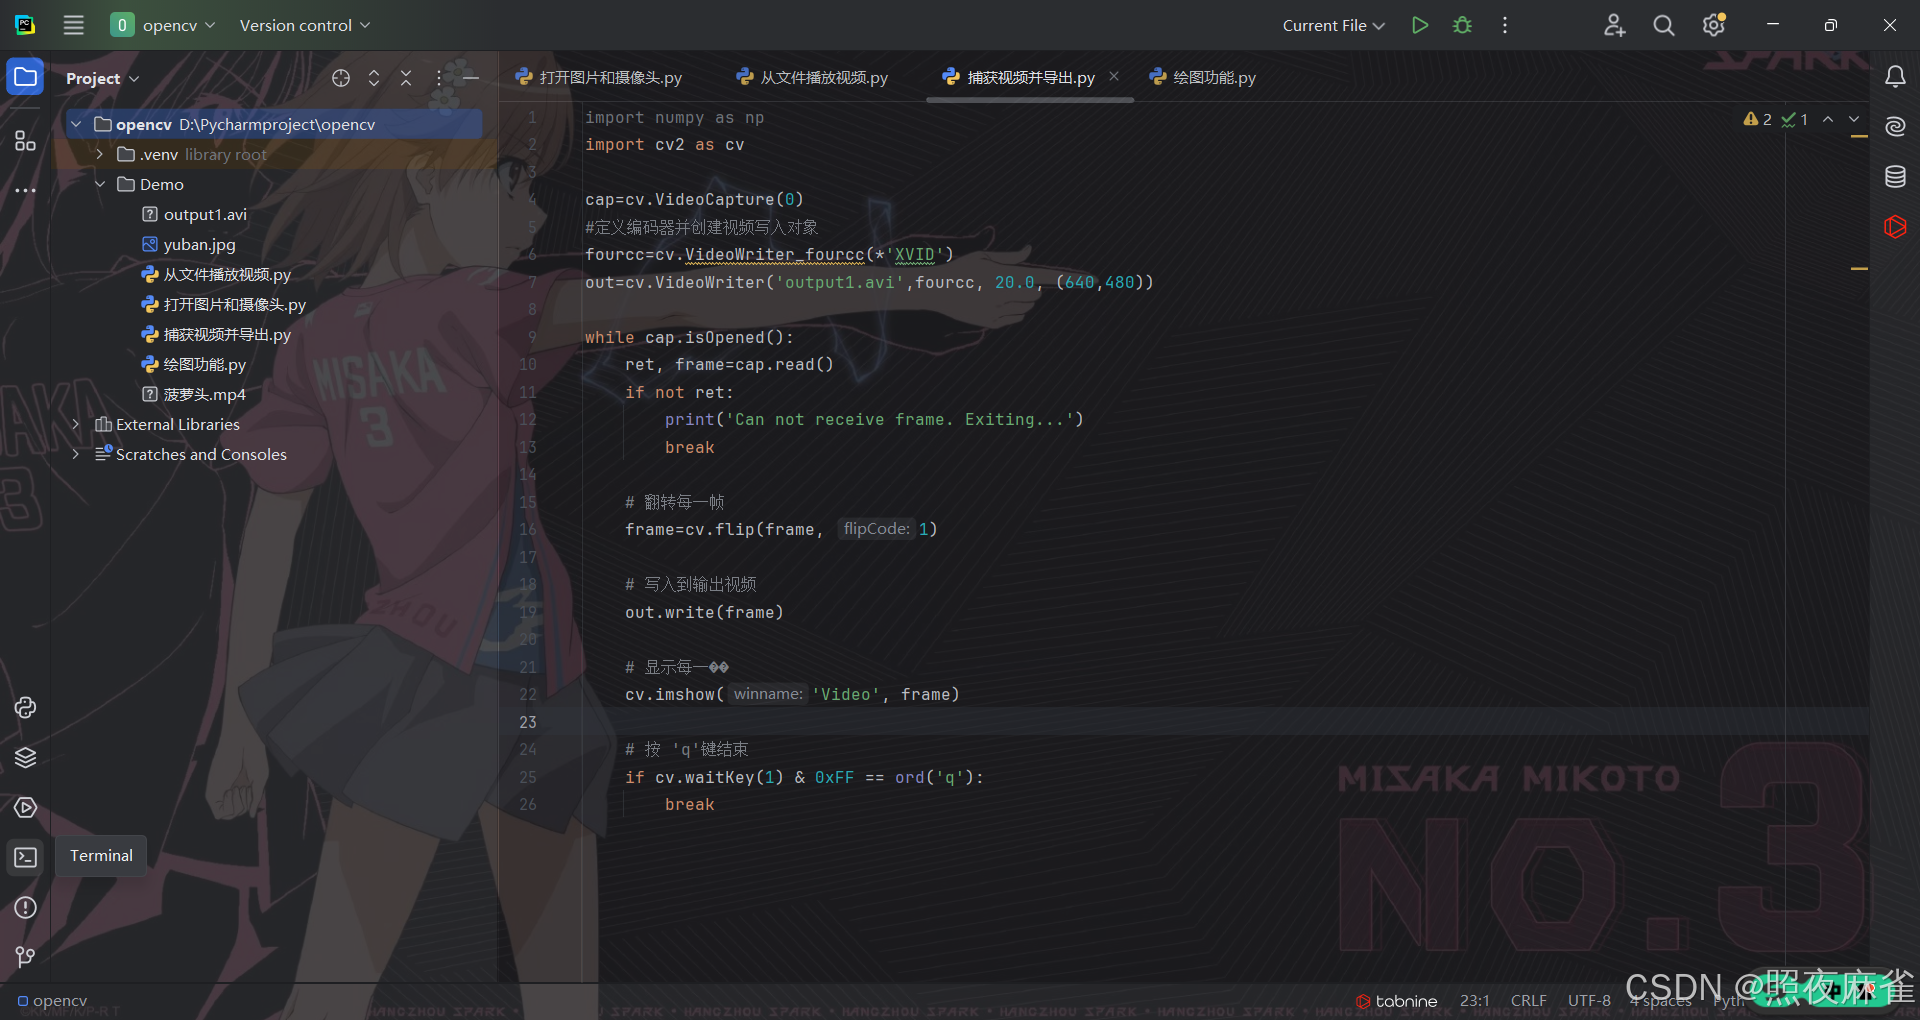Open Version control dropdown
This screenshot has width=1920, height=1020.
coord(305,25)
